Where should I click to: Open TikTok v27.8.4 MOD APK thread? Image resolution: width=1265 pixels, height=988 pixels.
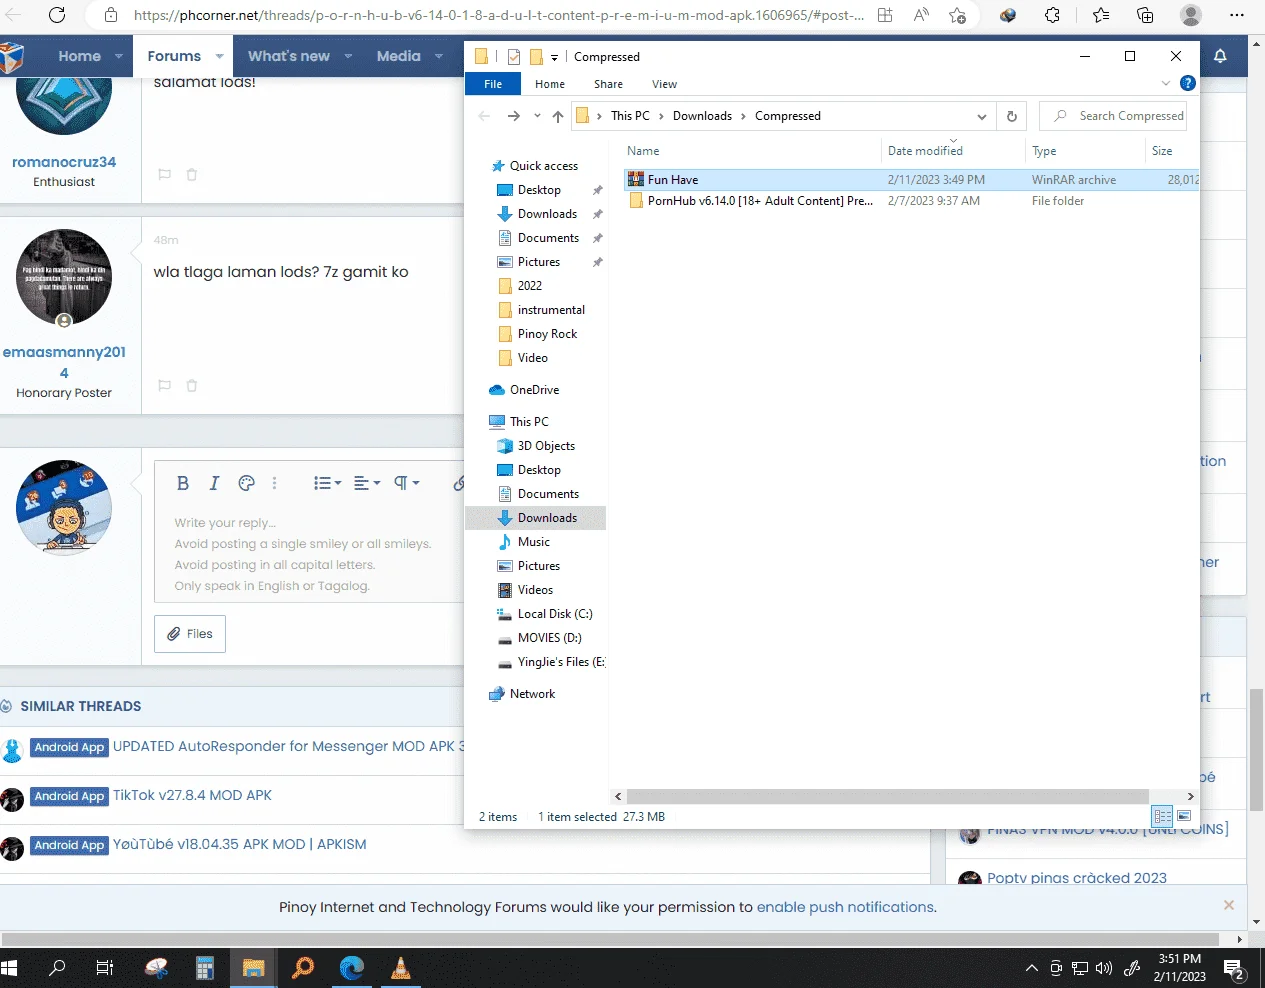click(x=192, y=795)
